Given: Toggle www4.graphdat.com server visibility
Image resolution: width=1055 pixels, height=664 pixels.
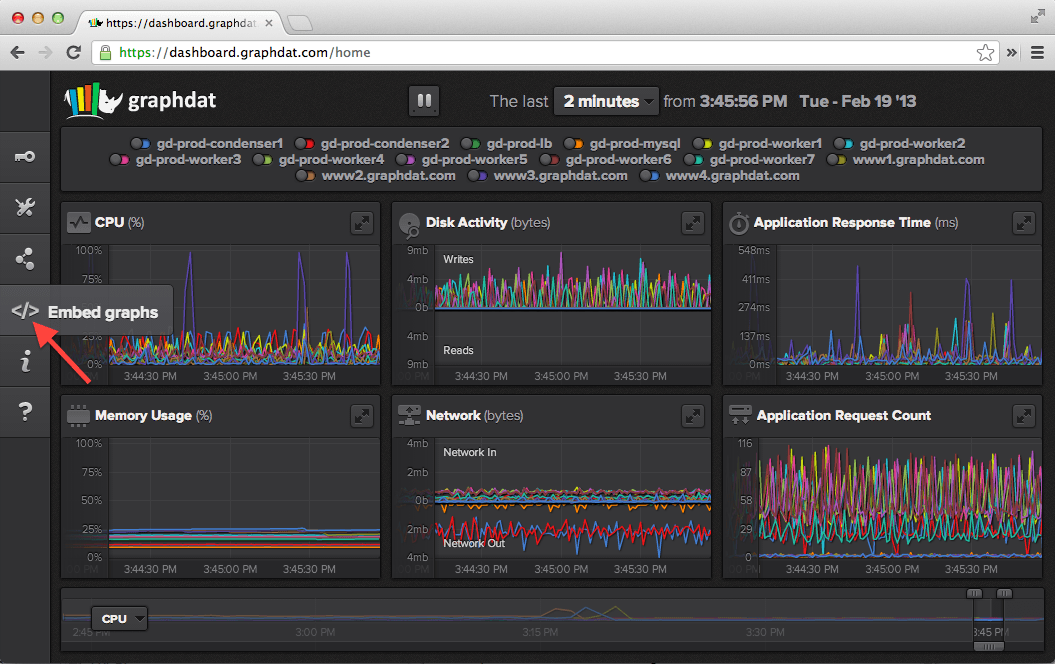Looking at the screenshot, I should tap(649, 176).
